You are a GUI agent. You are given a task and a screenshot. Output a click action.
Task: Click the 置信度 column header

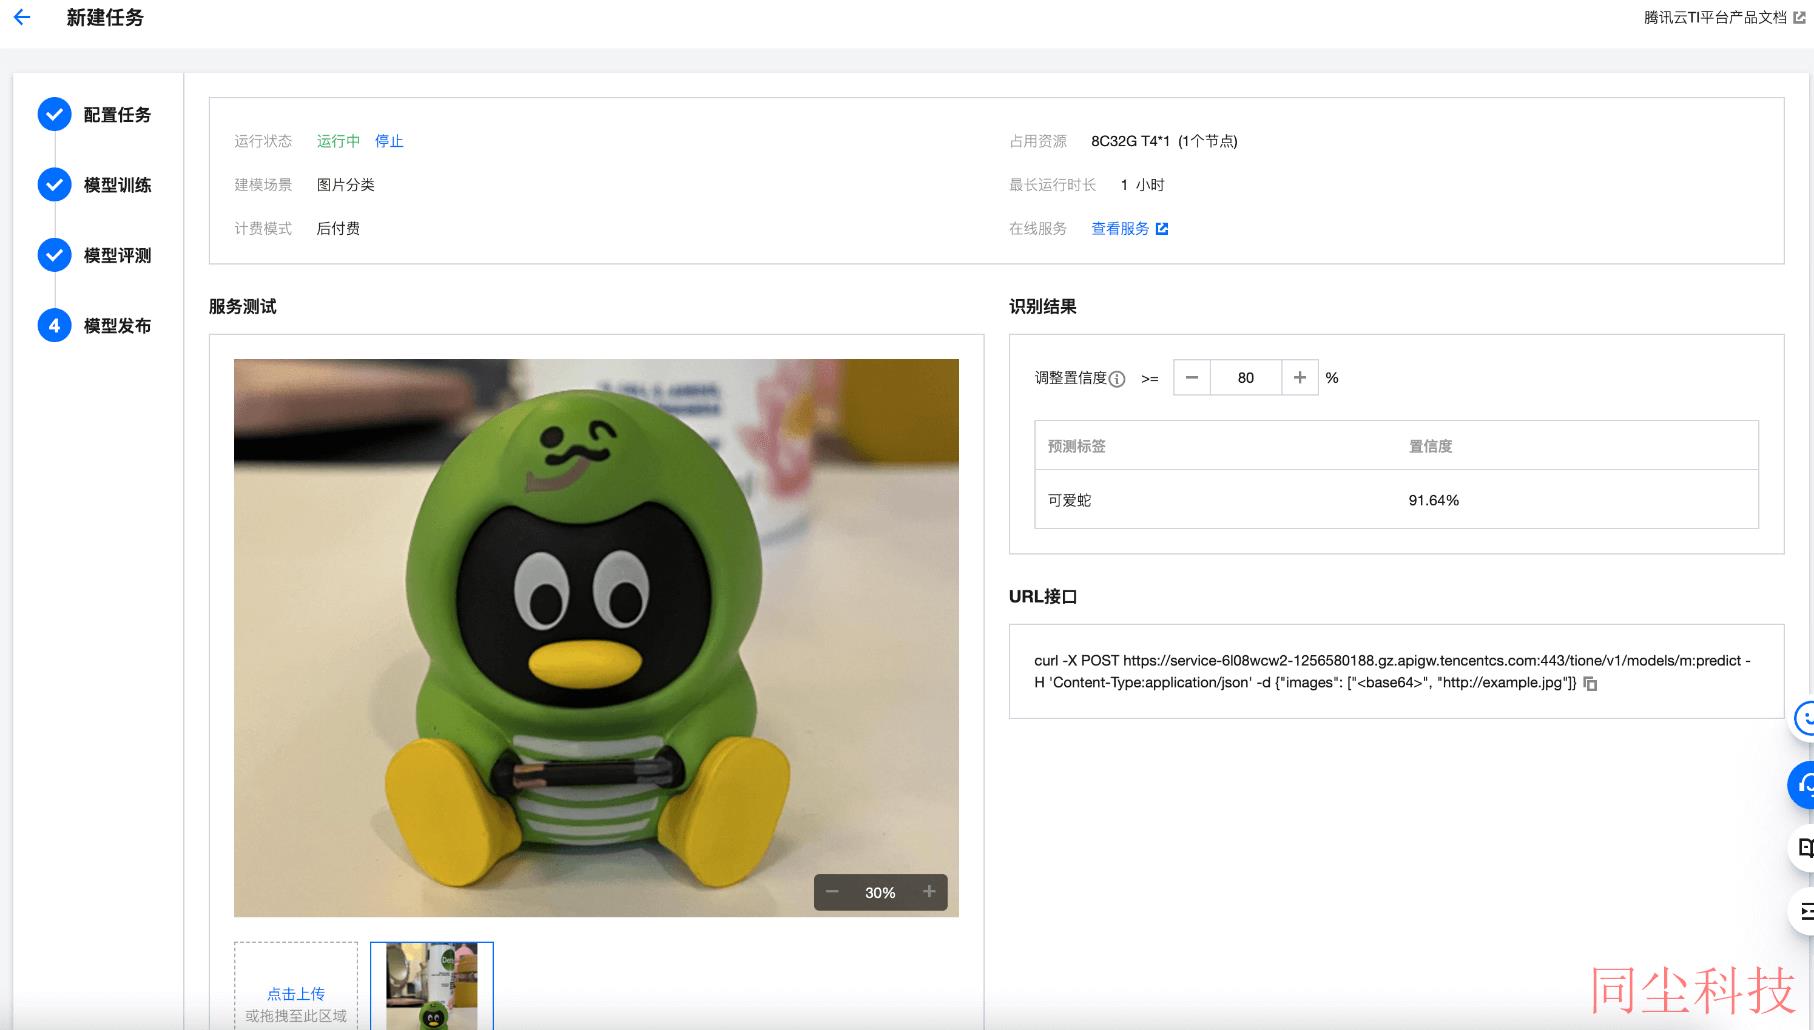[x=1430, y=446]
